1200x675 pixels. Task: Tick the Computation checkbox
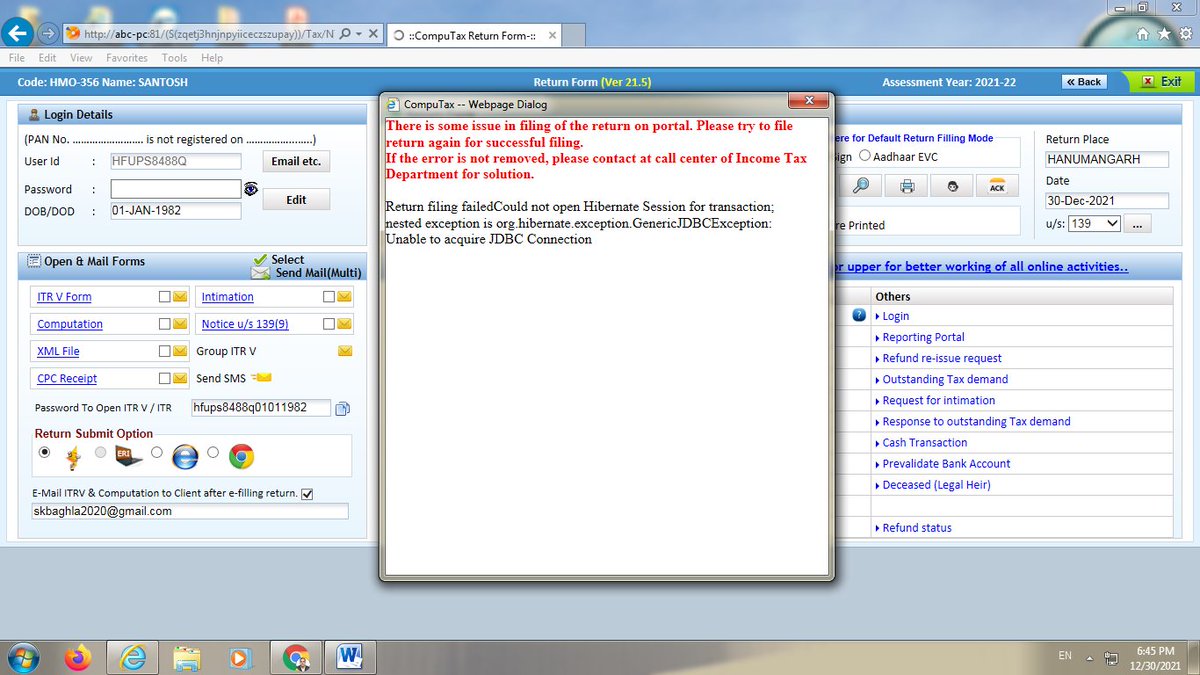point(165,324)
